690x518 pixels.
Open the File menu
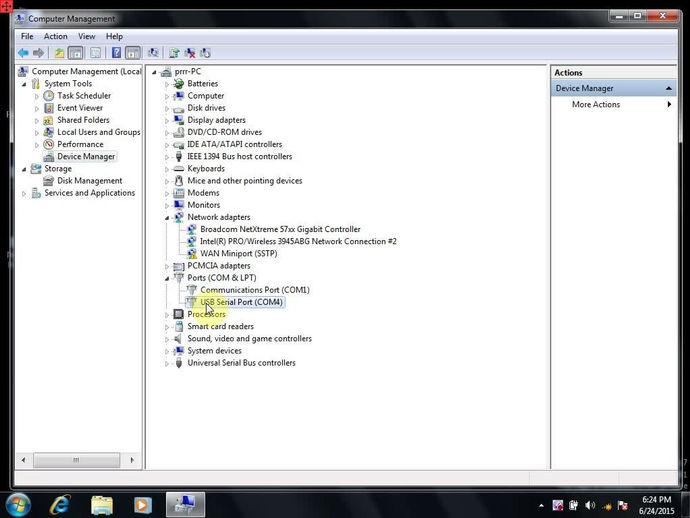(27, 37)
